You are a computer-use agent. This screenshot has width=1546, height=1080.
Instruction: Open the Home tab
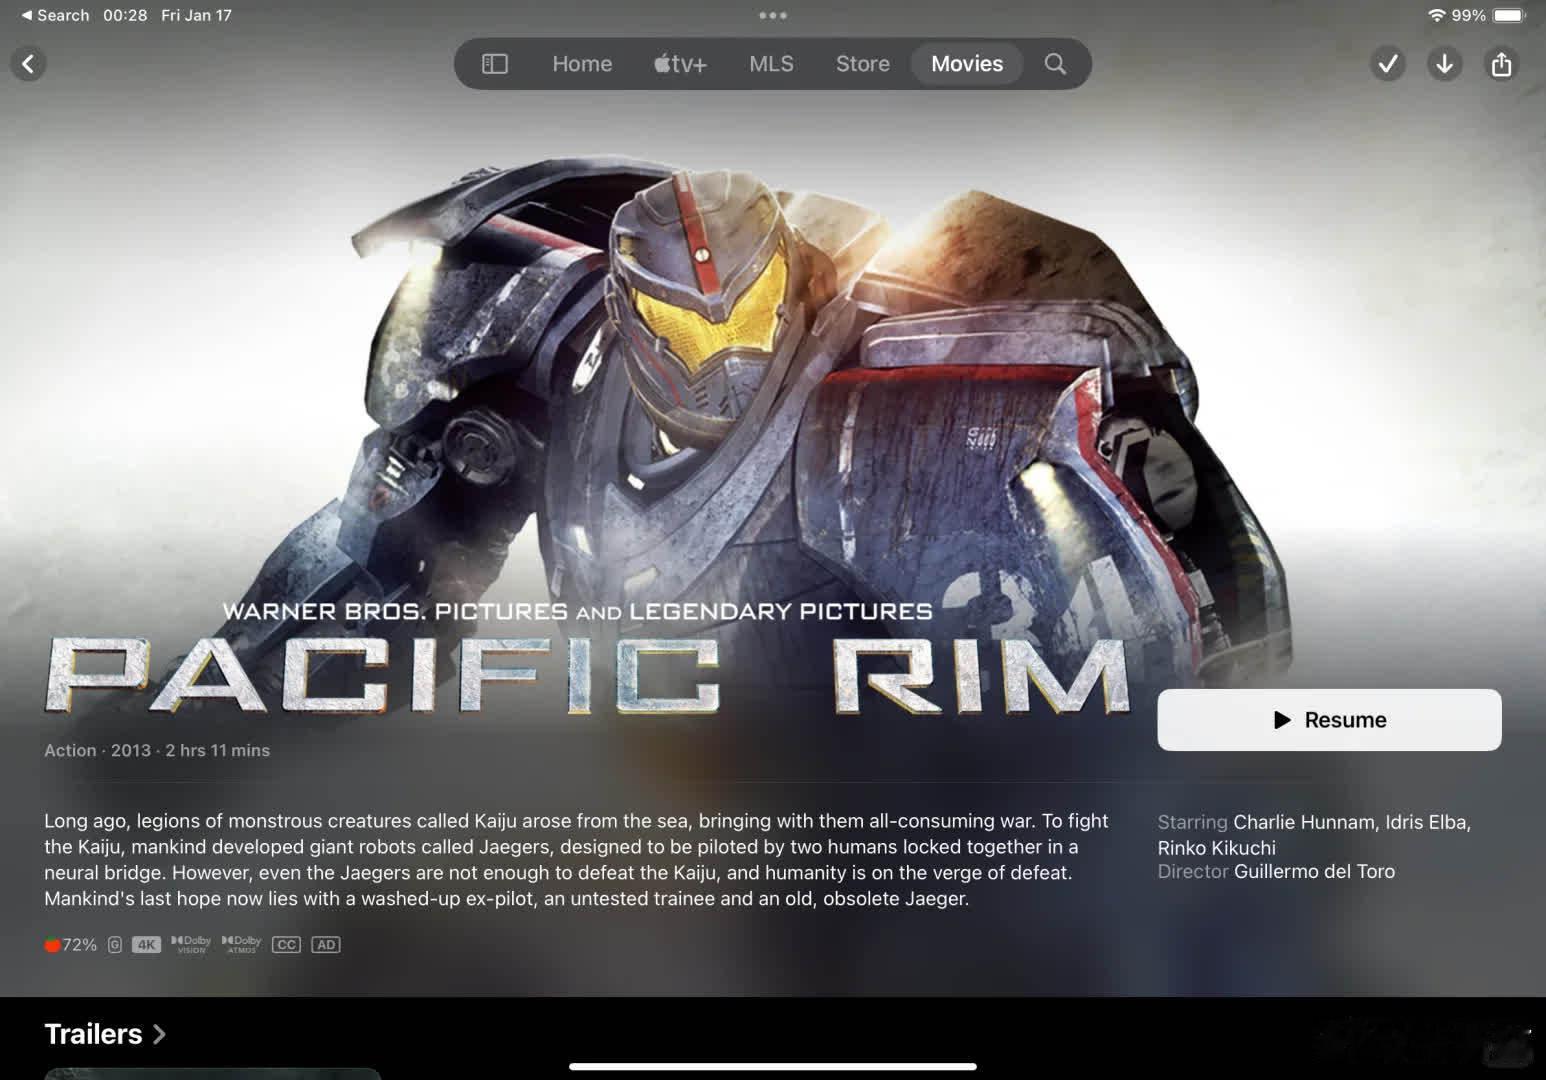pos(582,64)
